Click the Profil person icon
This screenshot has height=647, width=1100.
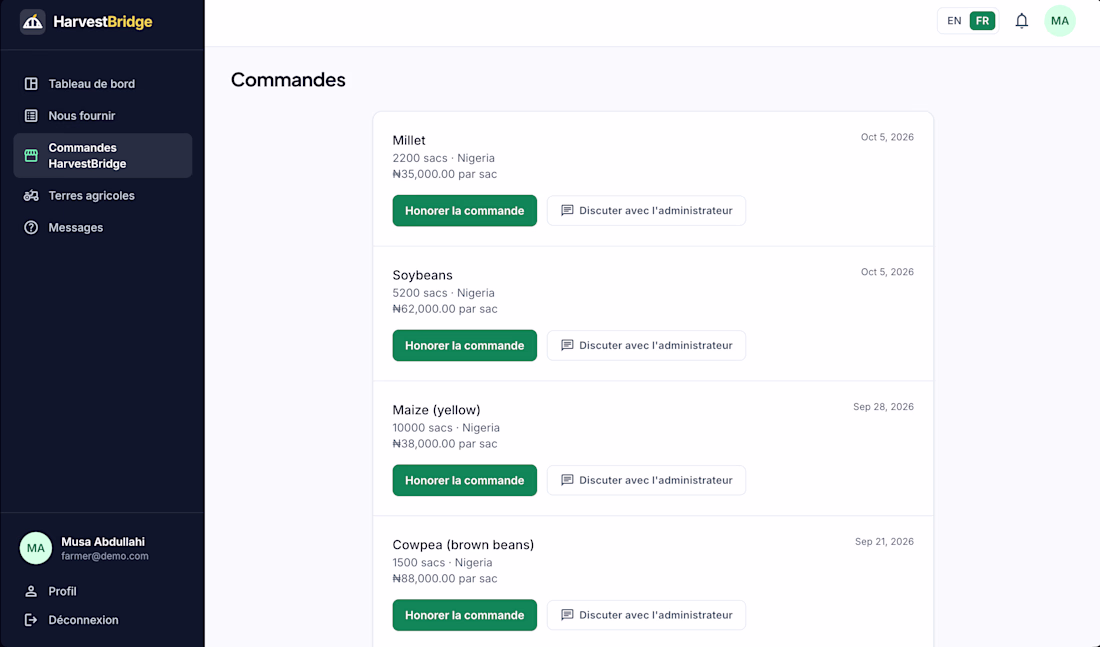click(31, 592)
